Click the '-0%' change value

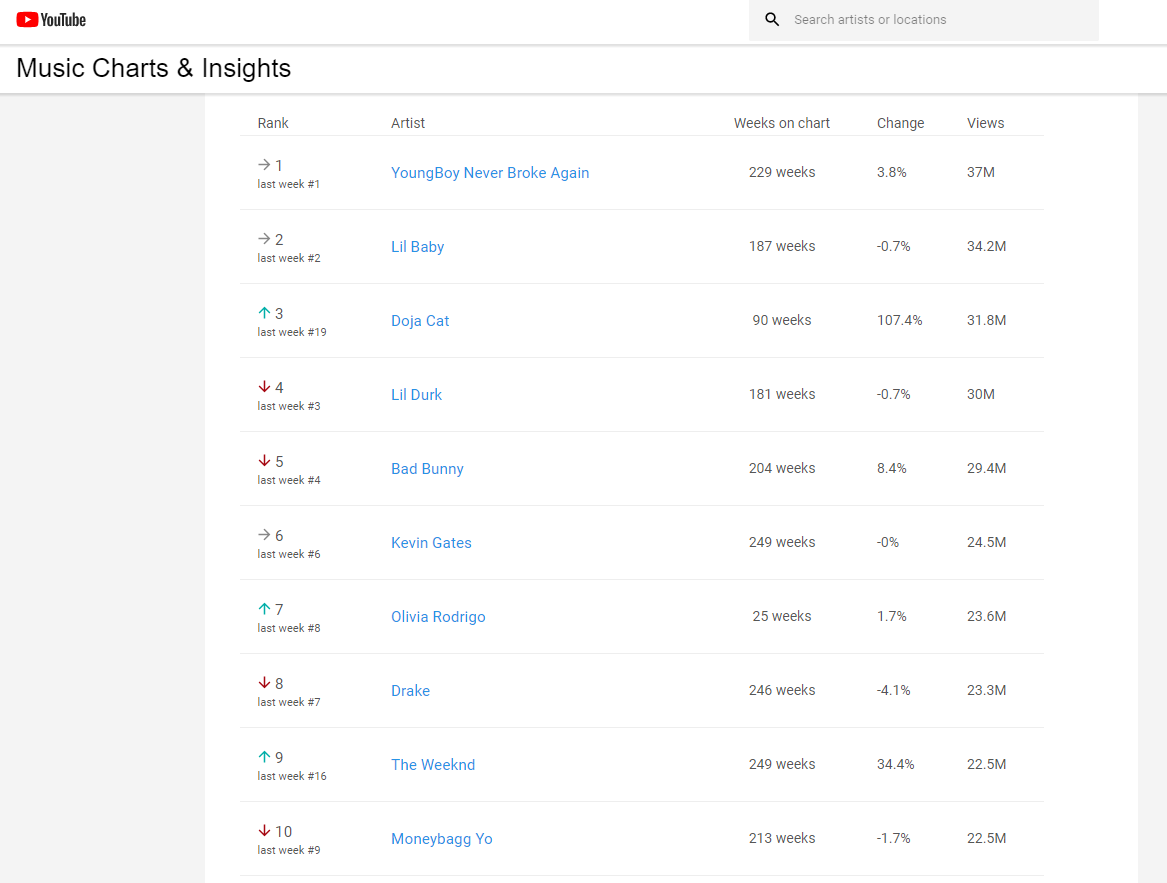pos(887,542)
